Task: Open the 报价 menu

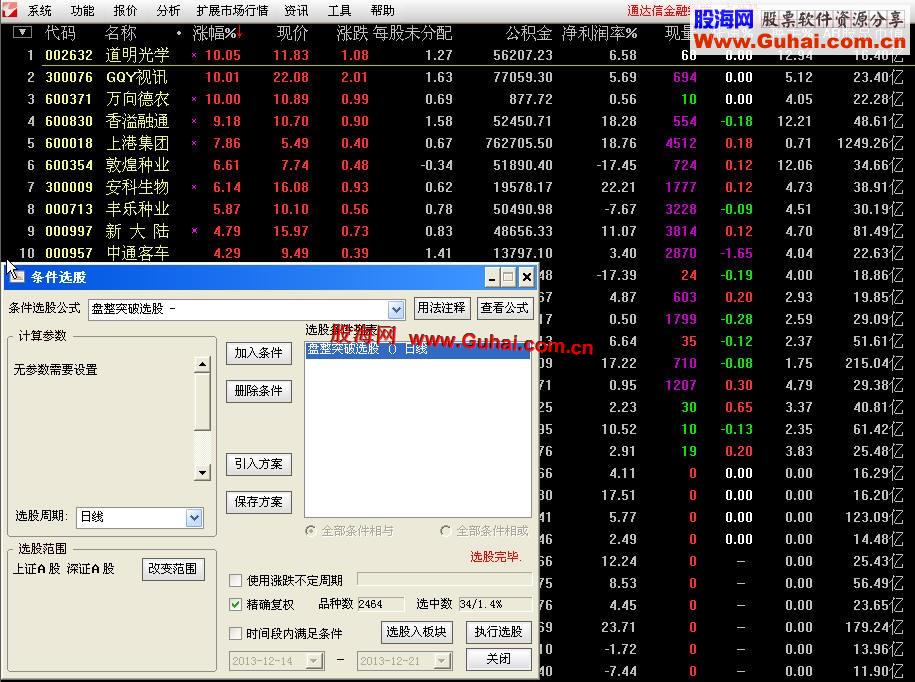Action: 125,11
